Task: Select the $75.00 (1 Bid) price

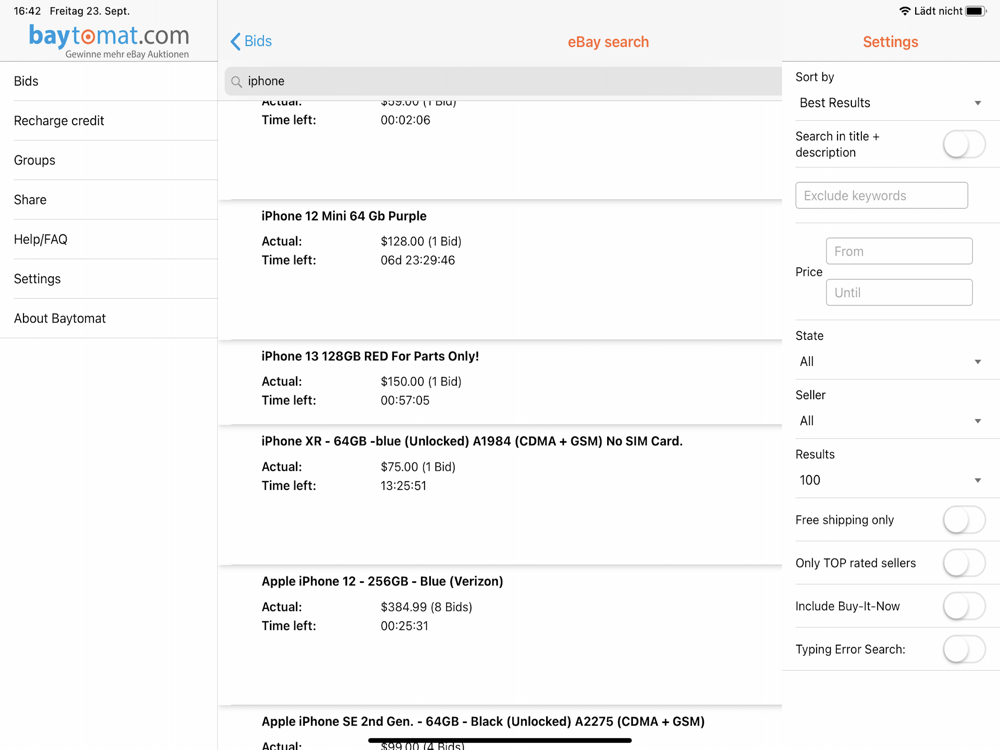Action: coord(418,467)
